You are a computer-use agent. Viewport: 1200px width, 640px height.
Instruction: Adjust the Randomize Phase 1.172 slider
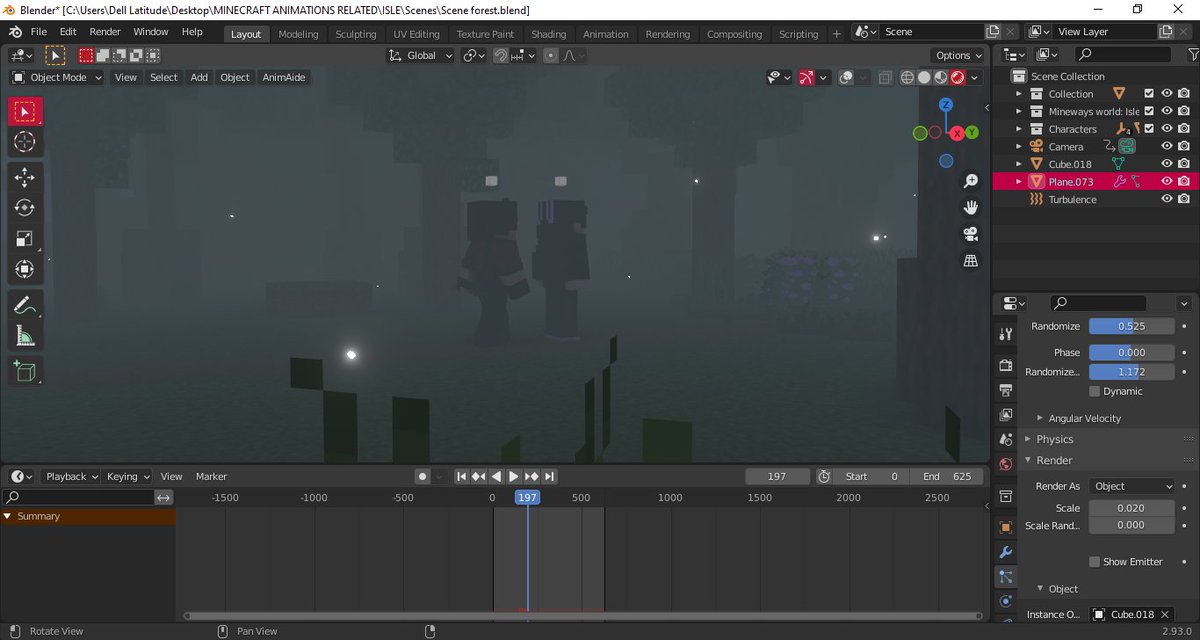tap(1131, 372)
